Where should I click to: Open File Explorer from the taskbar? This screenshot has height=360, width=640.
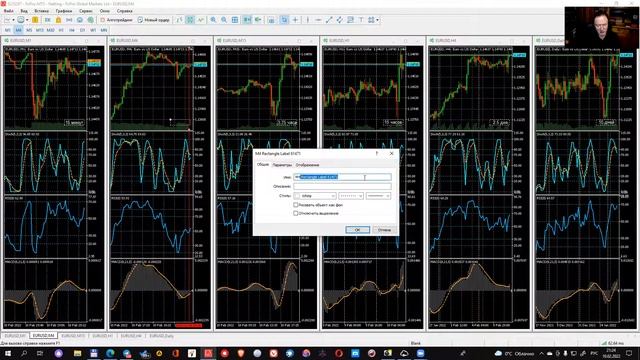pyautogui.click(x=78, y=353)
